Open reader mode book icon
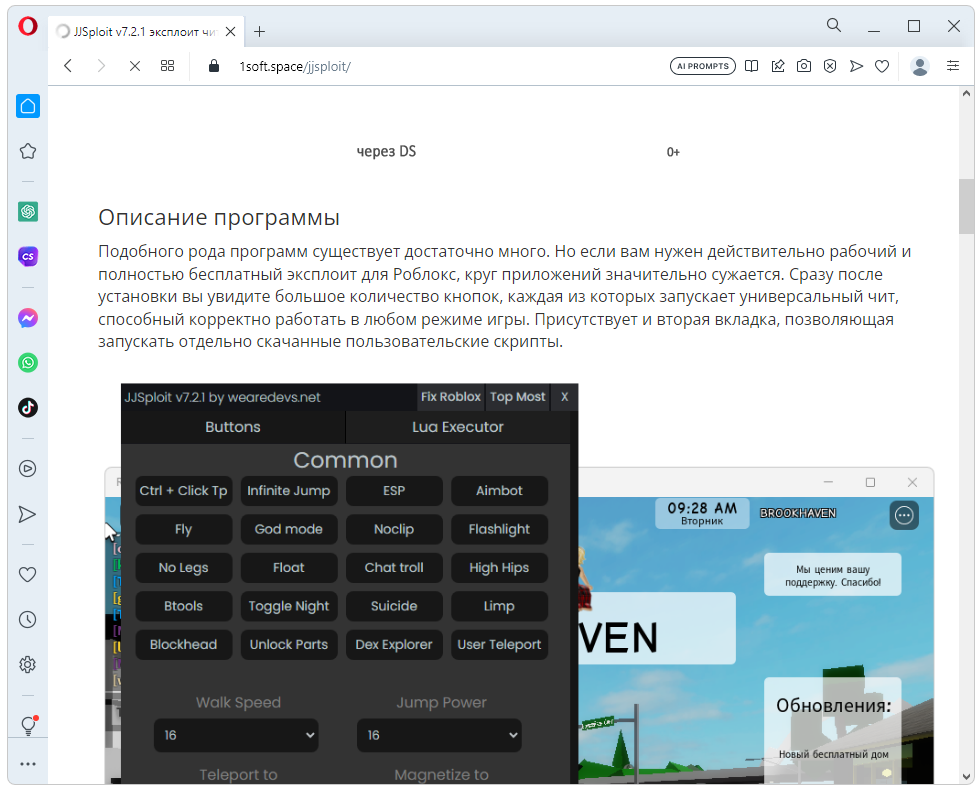 tap(751, 66)
